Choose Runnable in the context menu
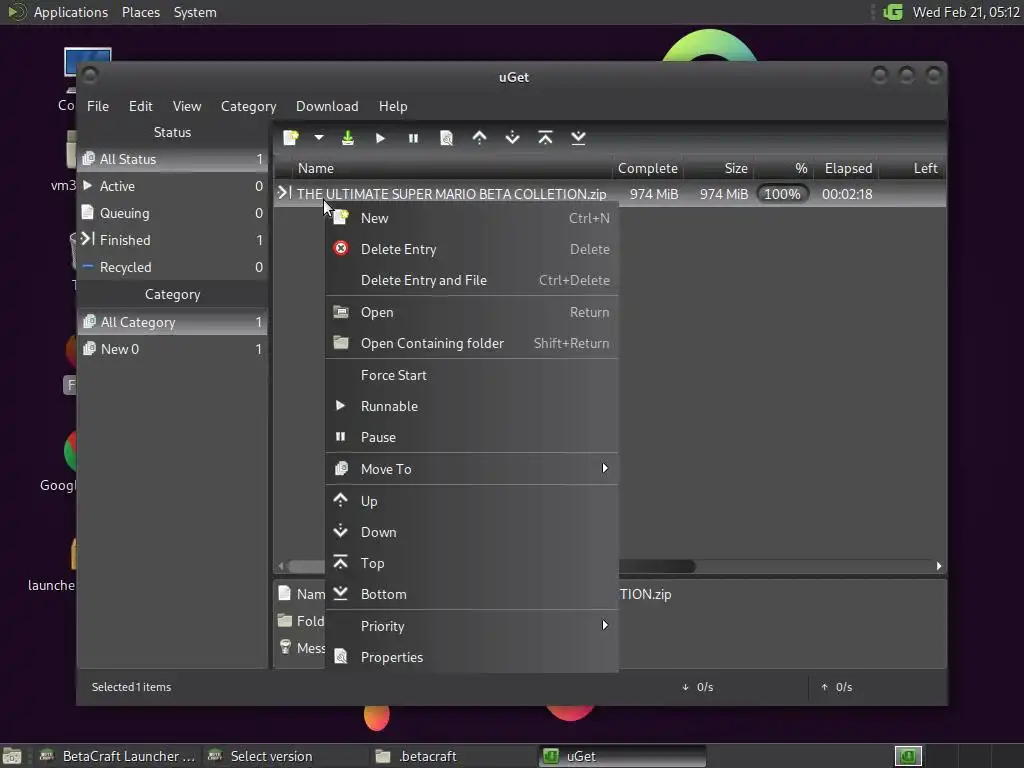This screenshot has width=1024, height=768. click(472, 406)
